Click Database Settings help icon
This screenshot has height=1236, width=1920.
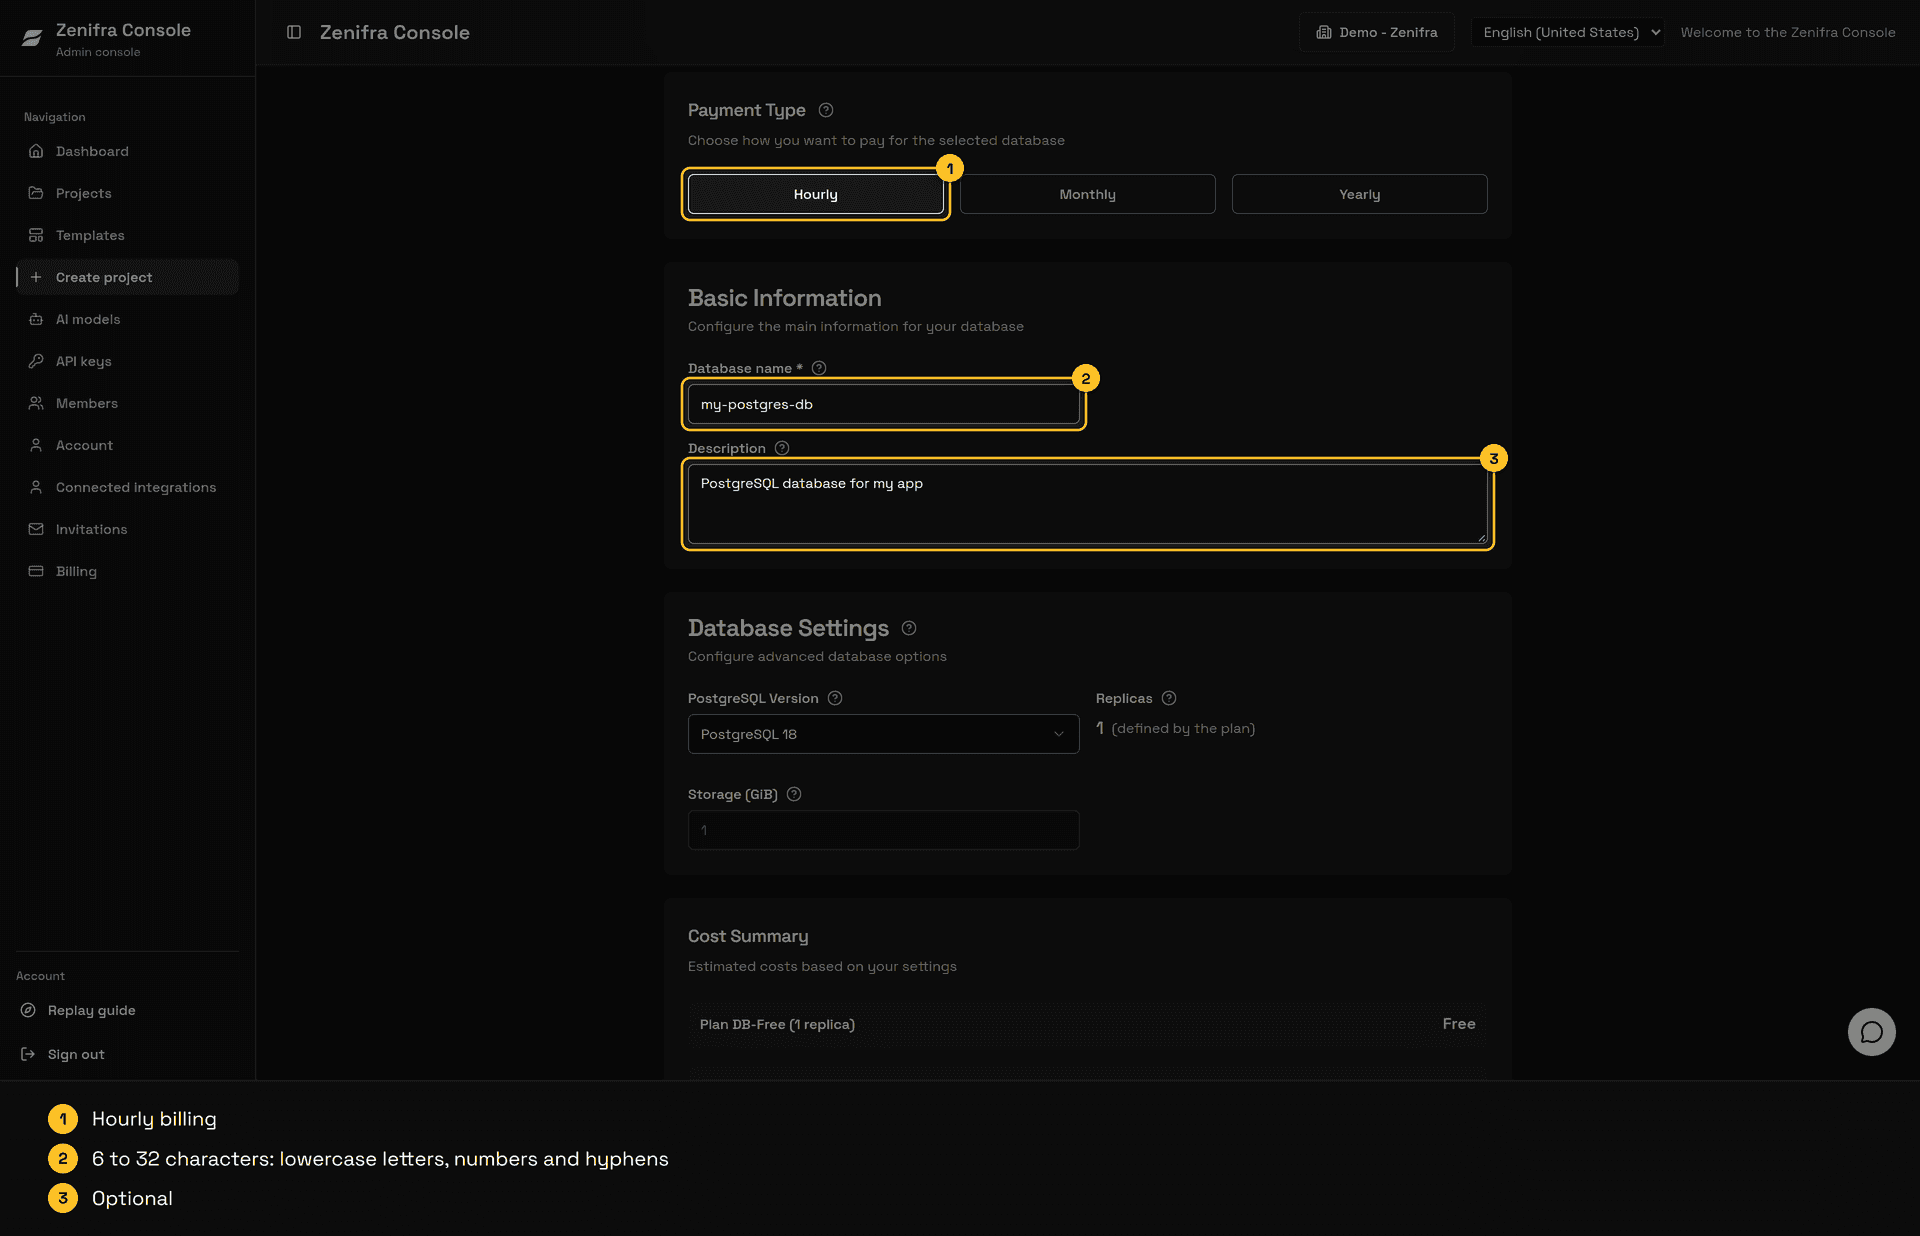[909, 628]
